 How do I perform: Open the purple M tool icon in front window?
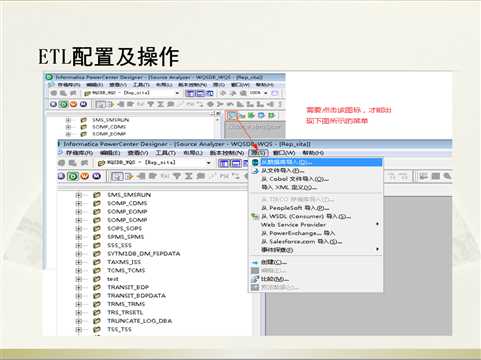pyautogui.click(x=96, y=176)
